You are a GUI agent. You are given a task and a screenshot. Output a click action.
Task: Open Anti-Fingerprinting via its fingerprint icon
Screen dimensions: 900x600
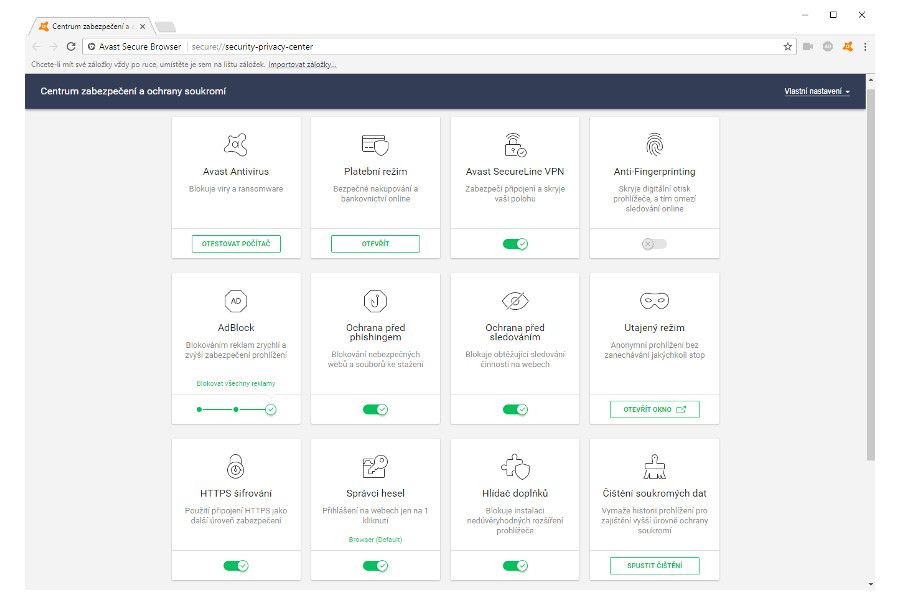(x=654, y=143)
